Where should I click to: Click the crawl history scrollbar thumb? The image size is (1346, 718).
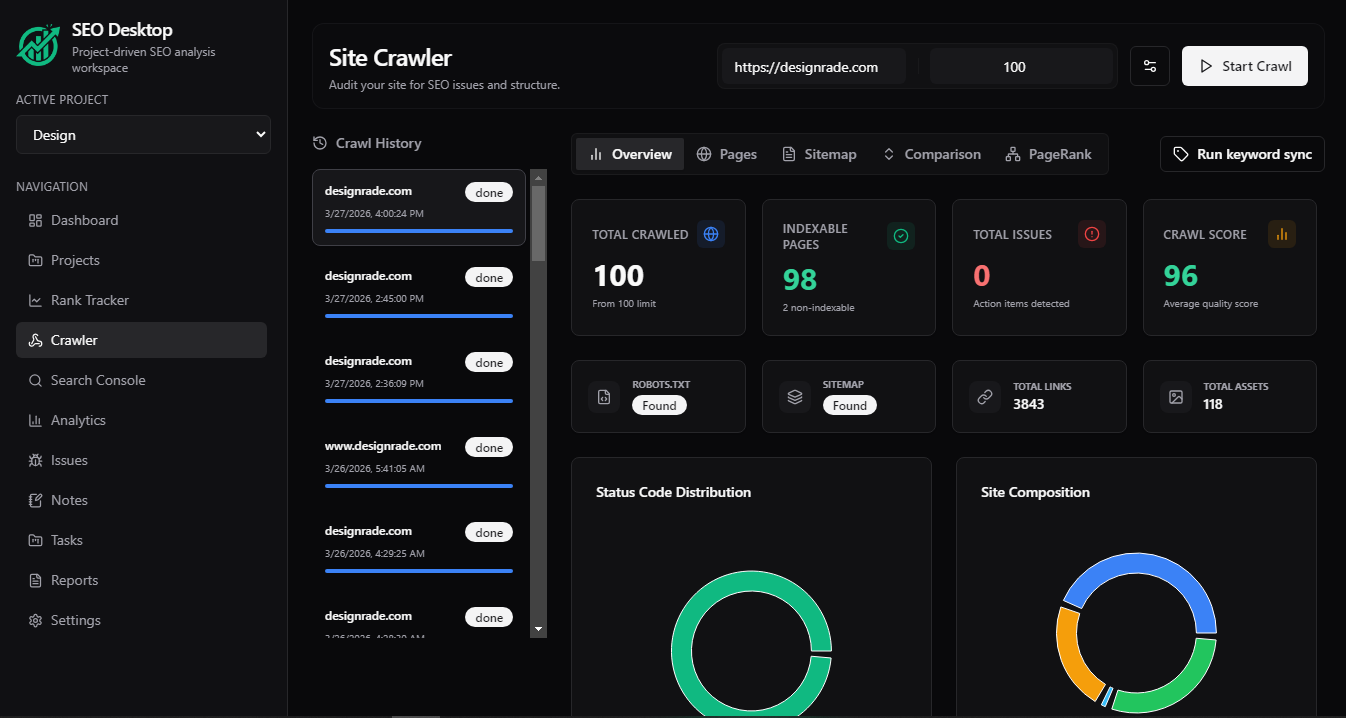pos(539,223)
